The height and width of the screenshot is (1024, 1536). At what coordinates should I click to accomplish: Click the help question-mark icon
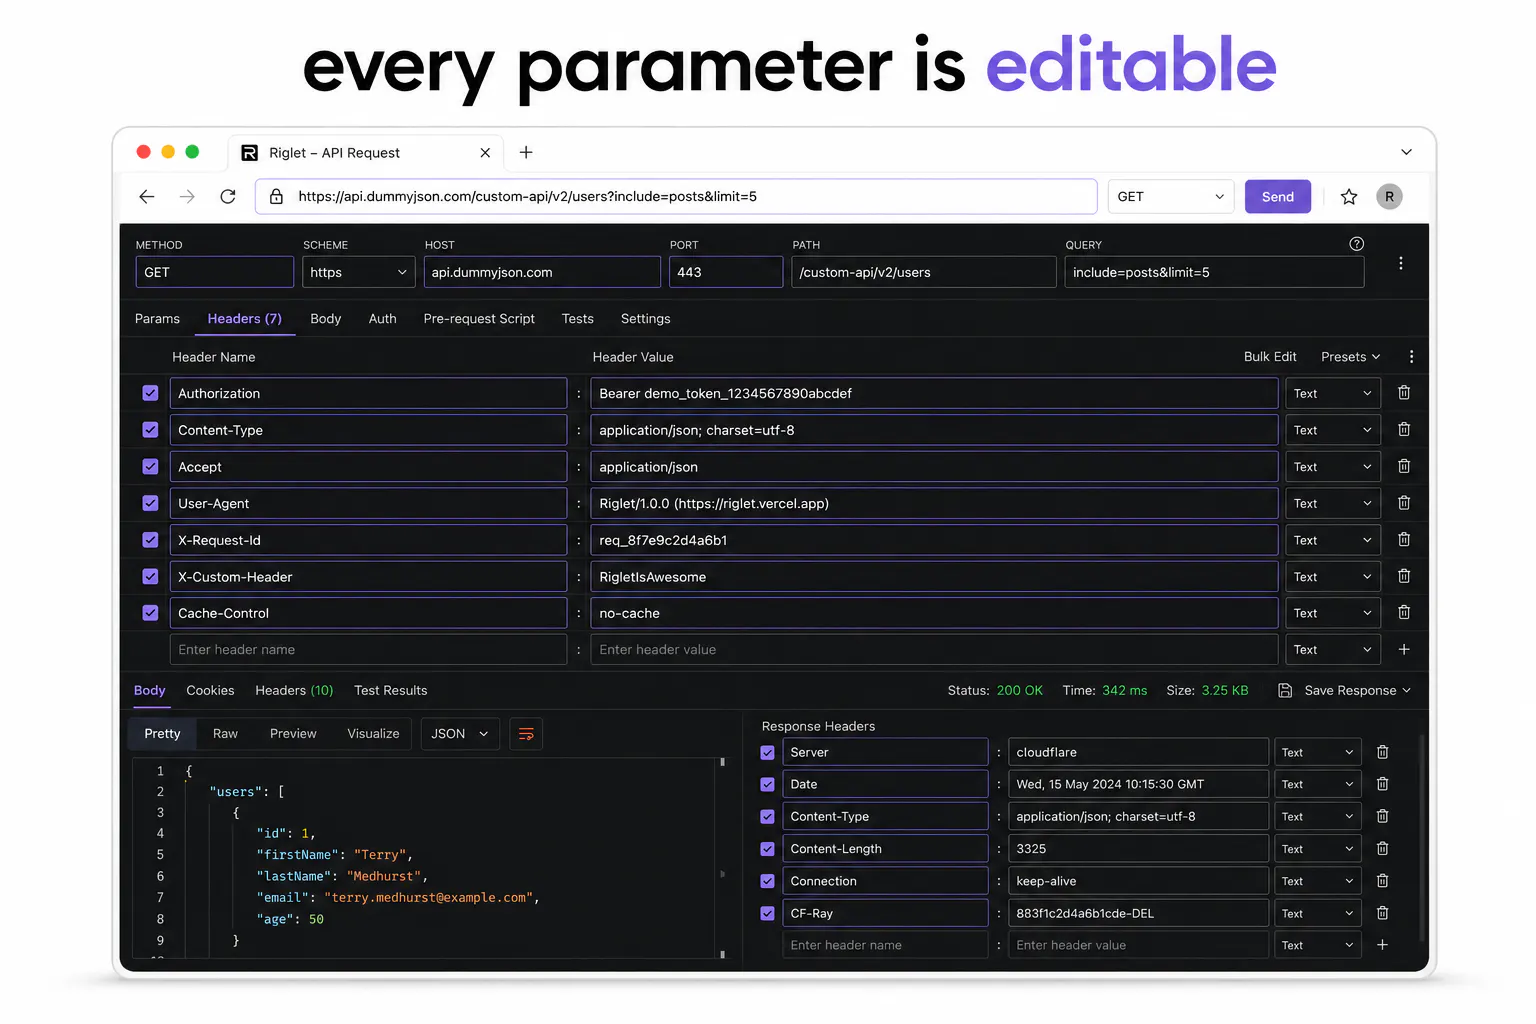(x=1357, y=244)
